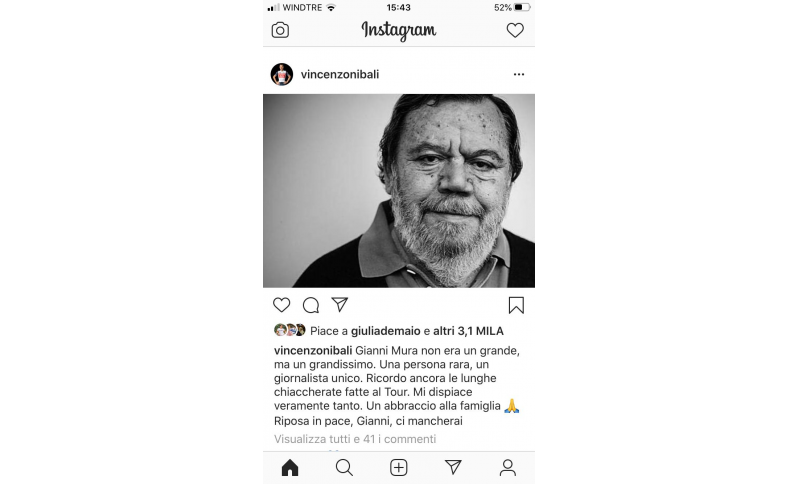Viewport: 800px width, 484px height.
Task: Tap the comment bubble icon
Action: tap(311, 305)
